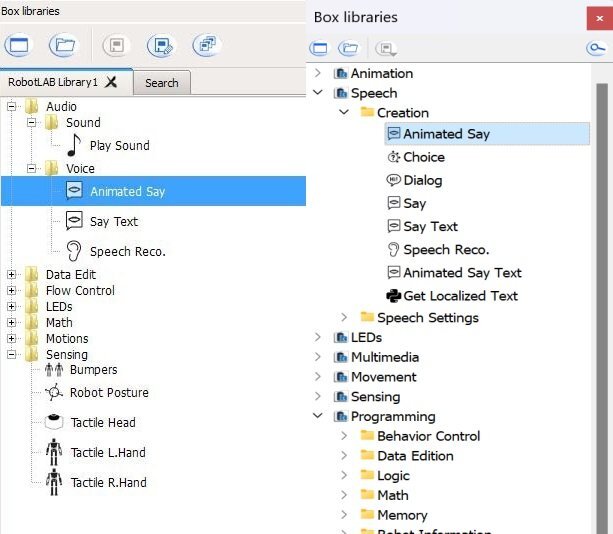Expand the Animation library group
The height and width of the screenshot is (534, 613).
tap(318, 73)
